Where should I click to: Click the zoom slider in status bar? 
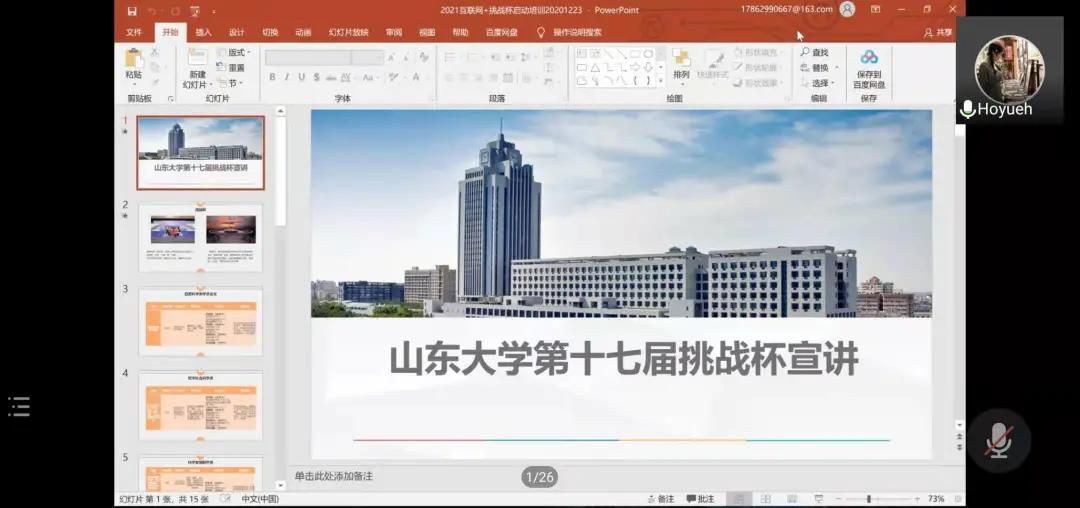(x=868, y=498)
